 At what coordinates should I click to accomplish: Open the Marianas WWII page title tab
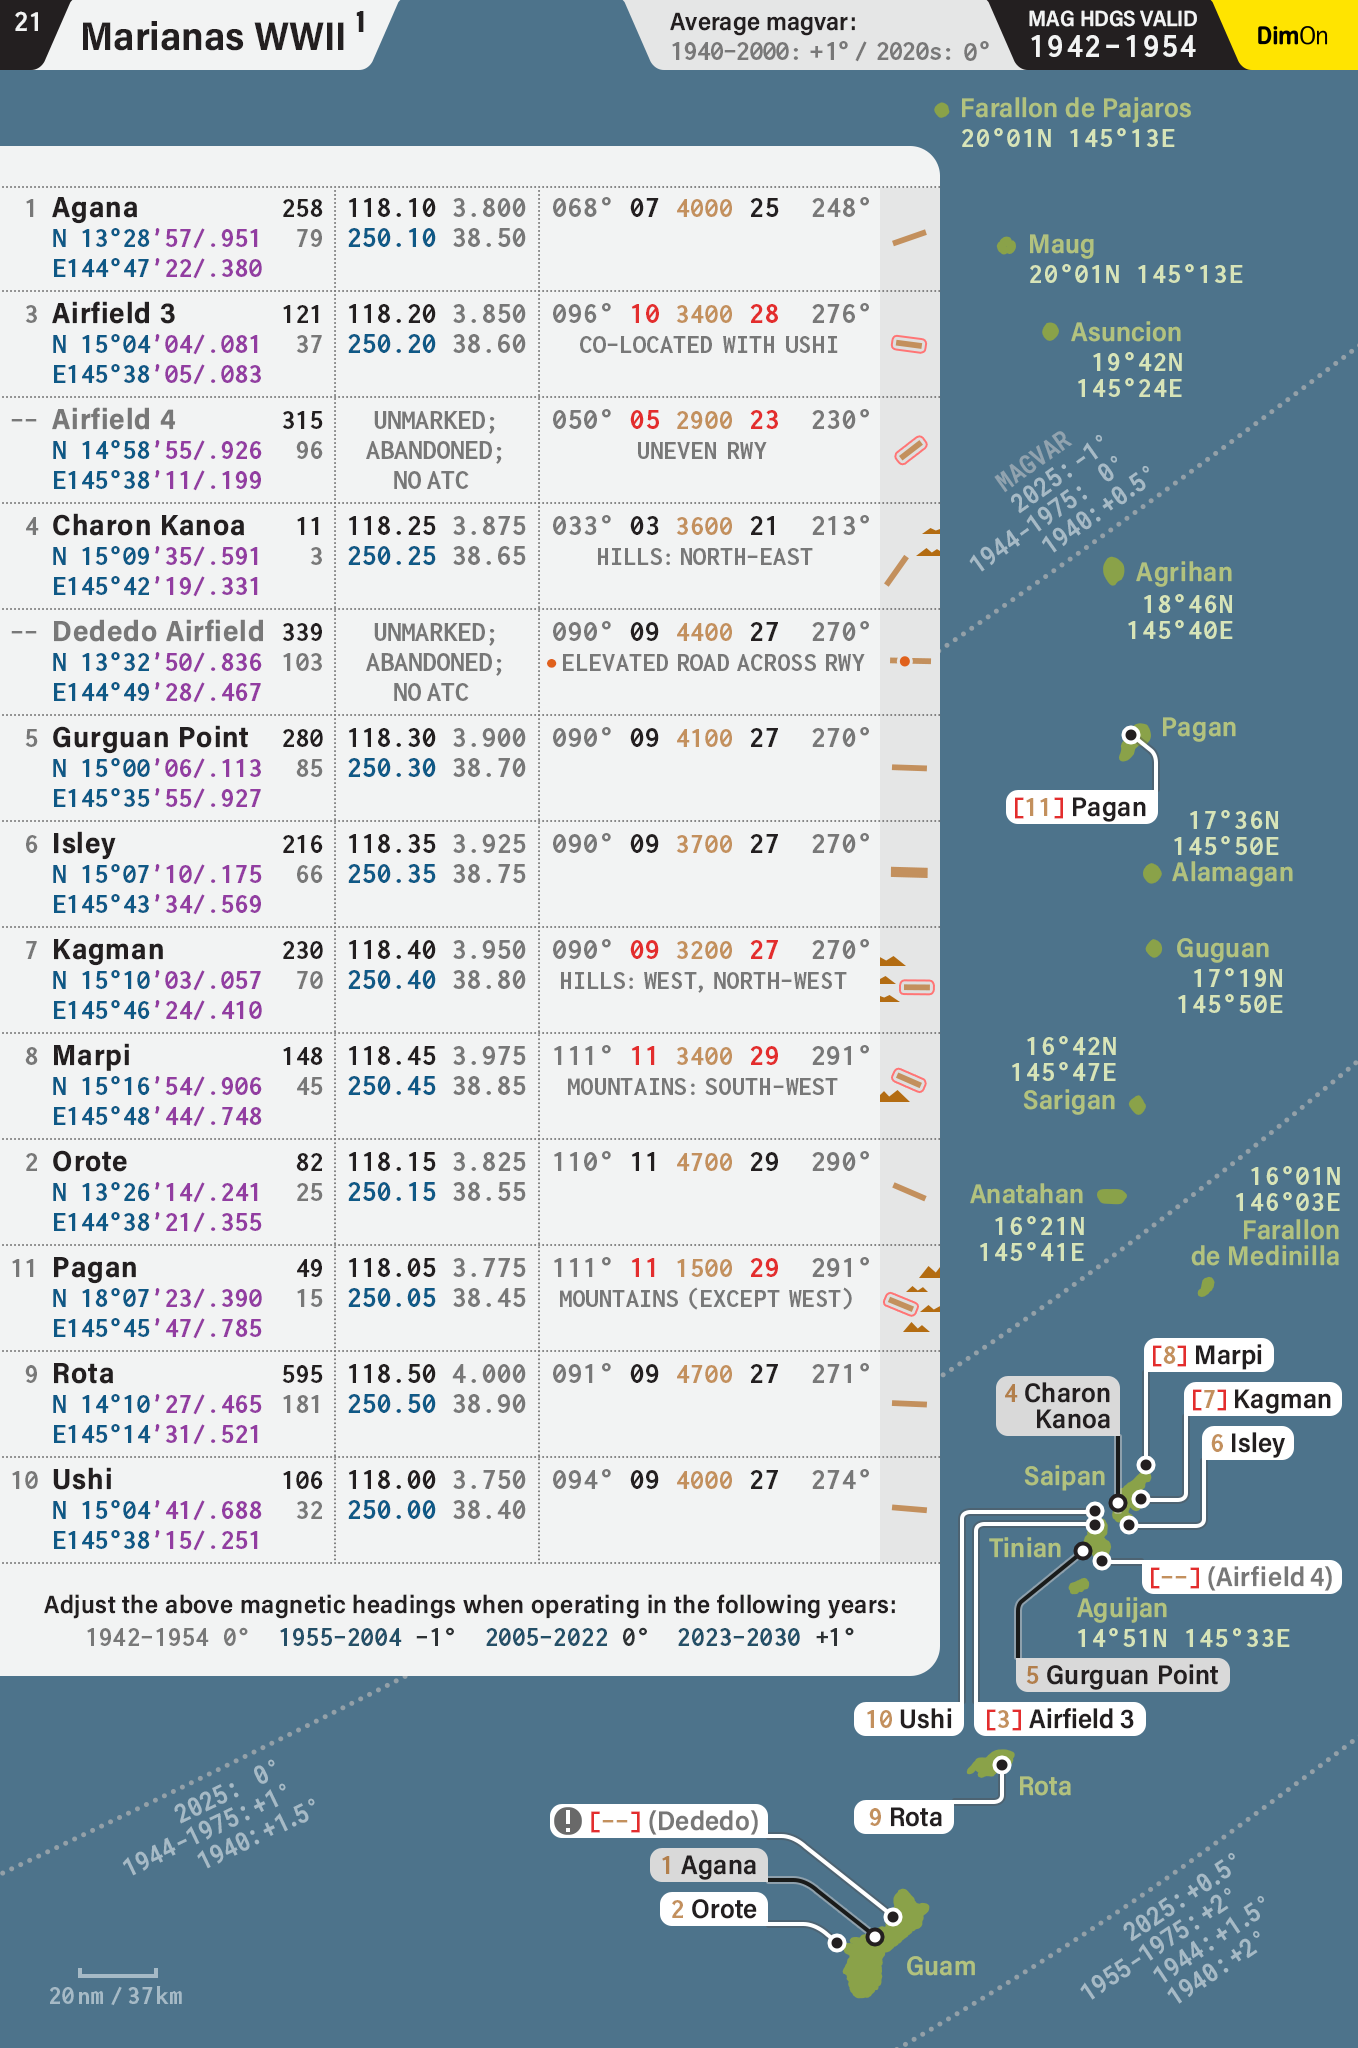[x=222, y=35]
